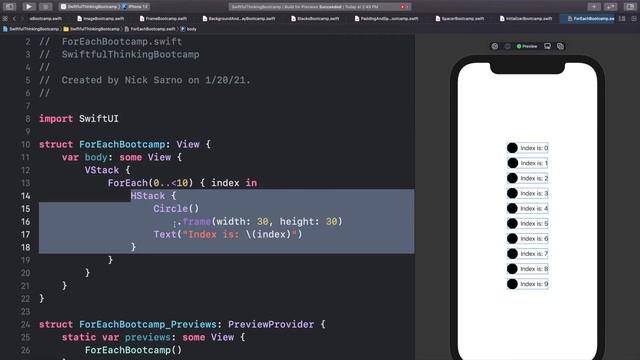Screen dimensions: 640x360
Task: Switch to the BackgroundAnd...ayBootcamp.swift tab
Action: (x=239, y=18)
